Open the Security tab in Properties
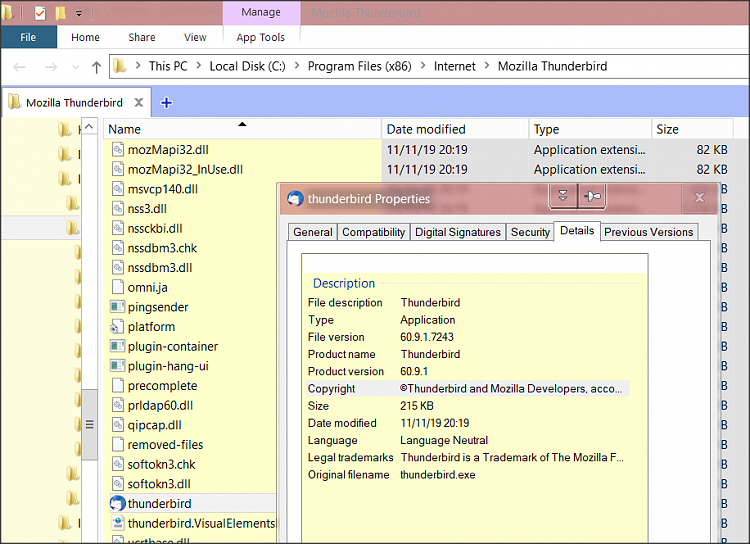Screen dimensions: 750x544 [530, 232]
